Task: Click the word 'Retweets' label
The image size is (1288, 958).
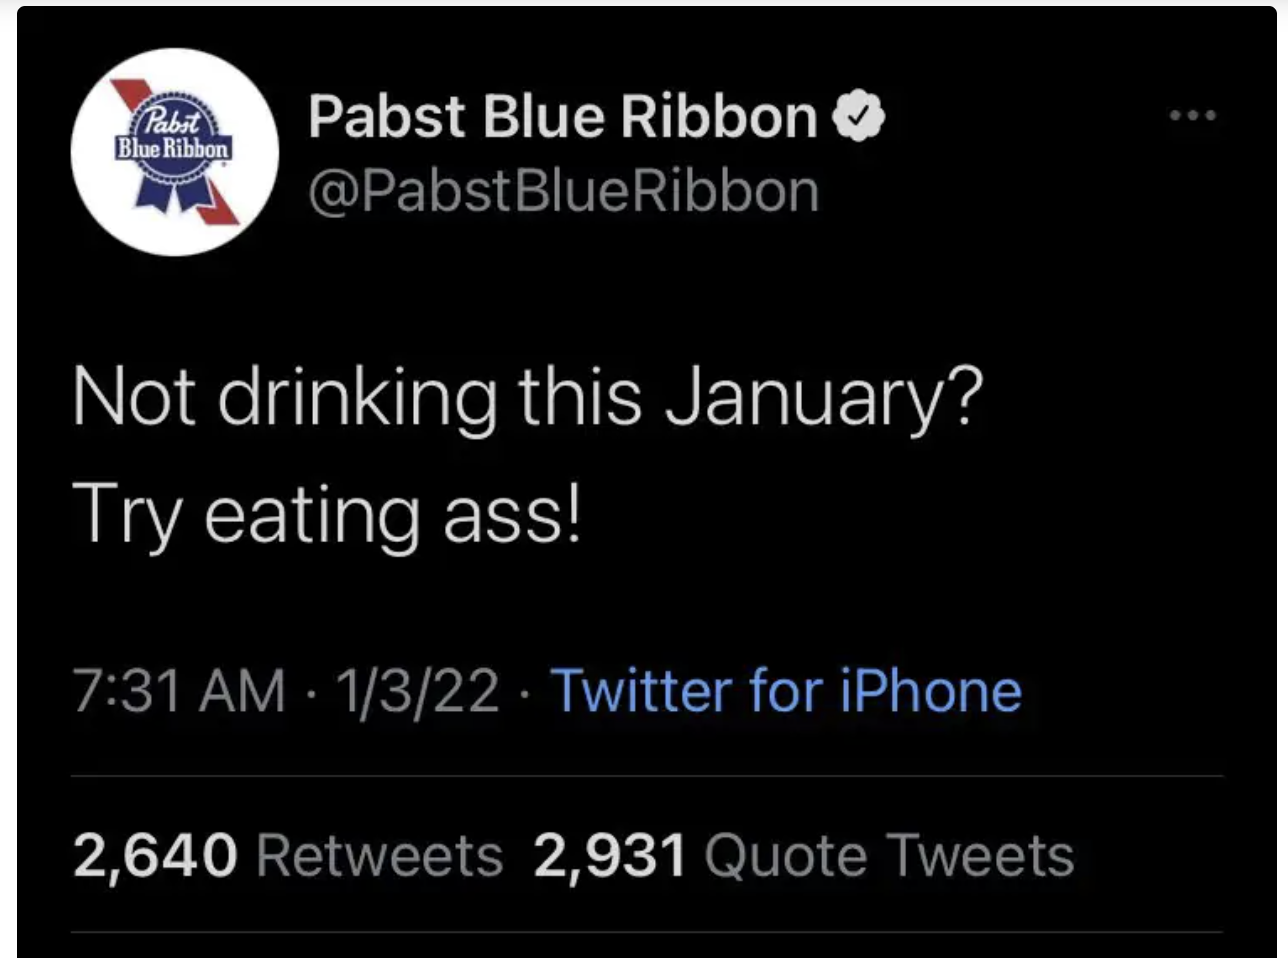Action: (x=380, y=856)
